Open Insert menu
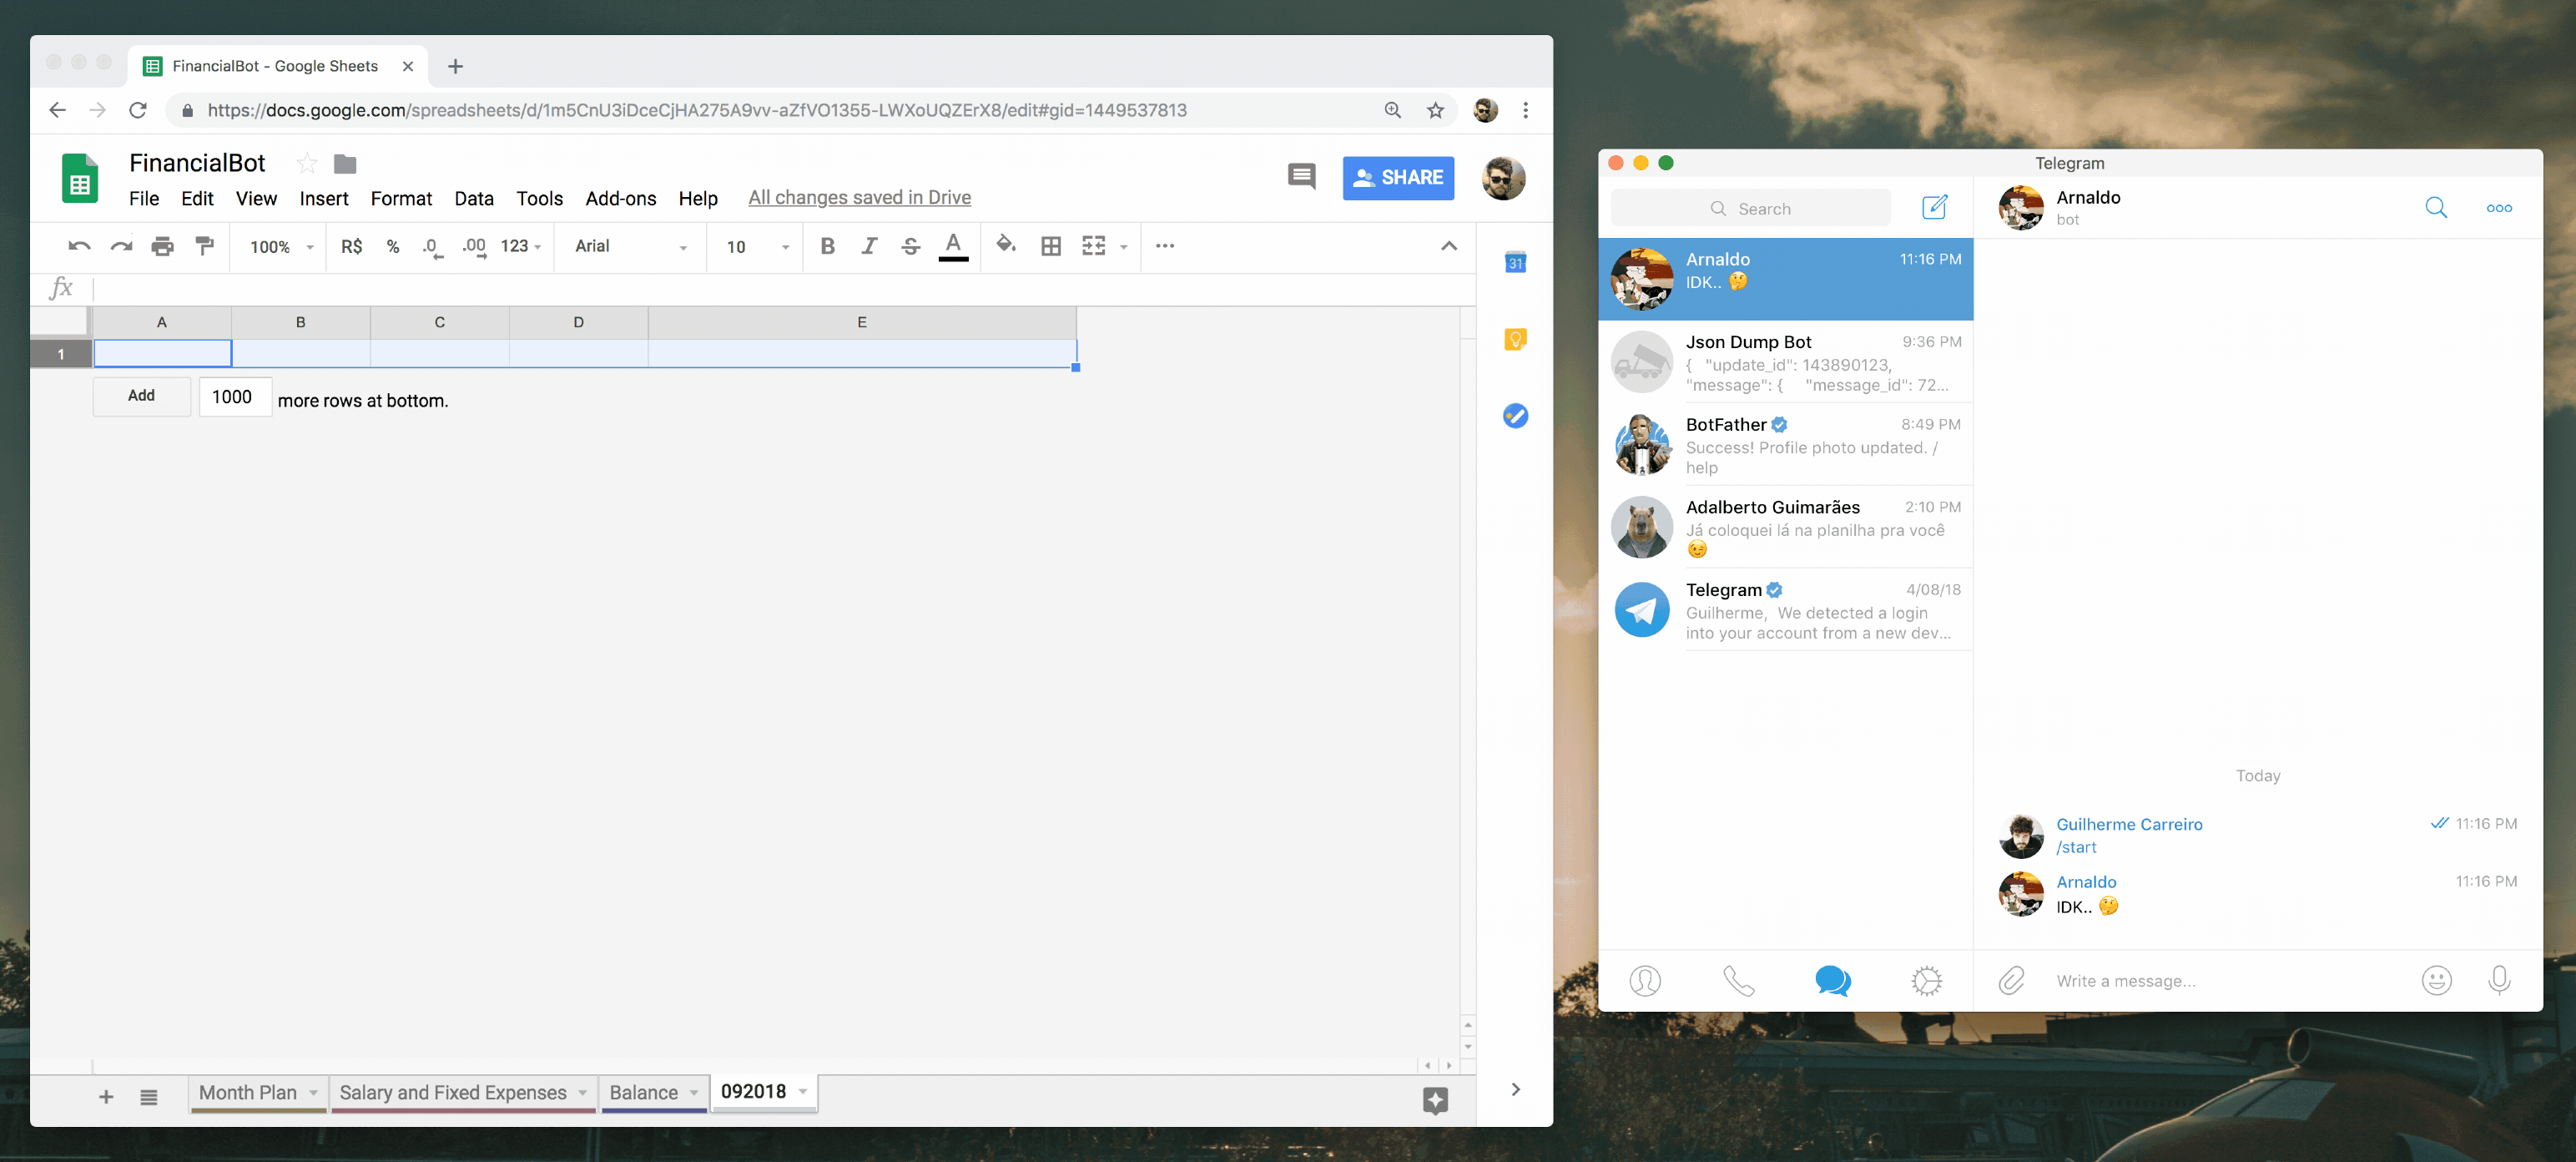This screenshot has width=2576, height=1162. 324,198
